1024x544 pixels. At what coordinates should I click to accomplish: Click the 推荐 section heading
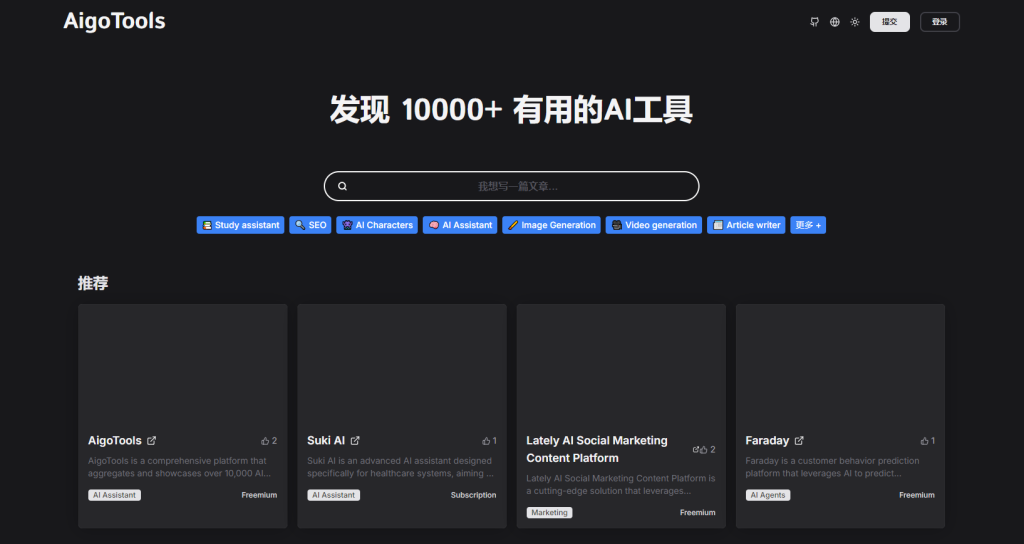(x=93, y=283)
